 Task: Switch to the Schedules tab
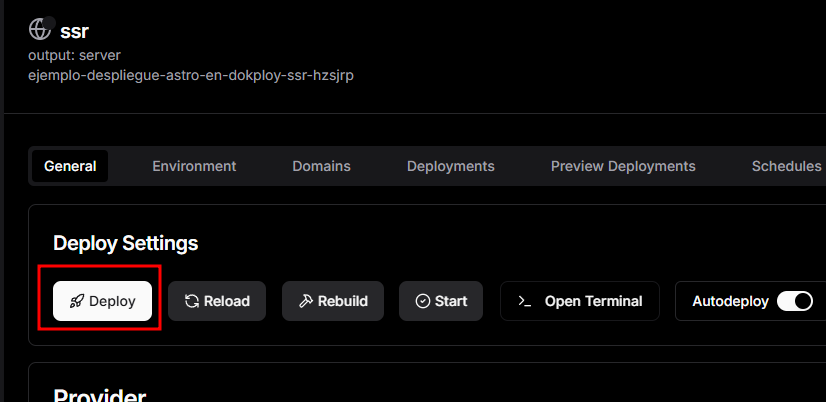[x=786, y=166]
